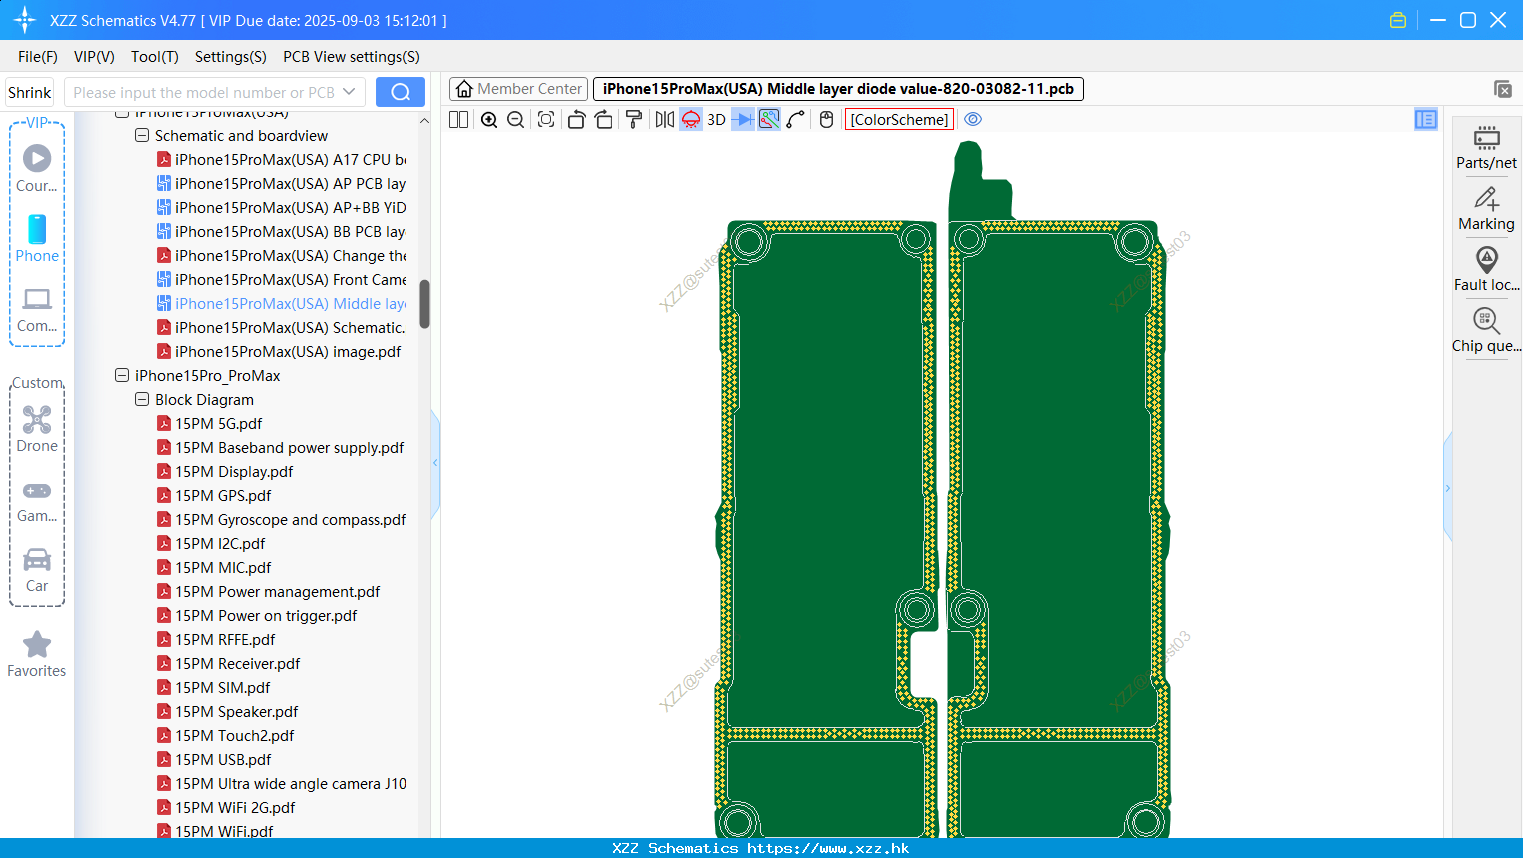
Task: Select the Phone sidebar category
Action: 37,239
